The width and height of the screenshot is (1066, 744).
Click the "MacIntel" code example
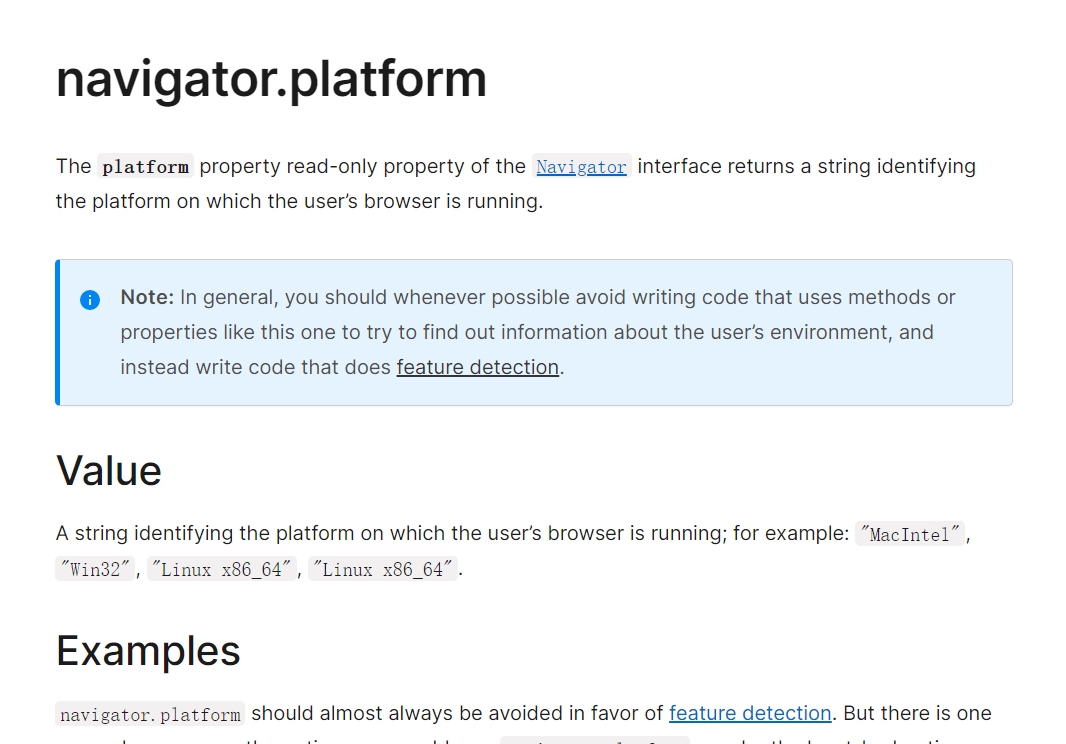point(909,534)
